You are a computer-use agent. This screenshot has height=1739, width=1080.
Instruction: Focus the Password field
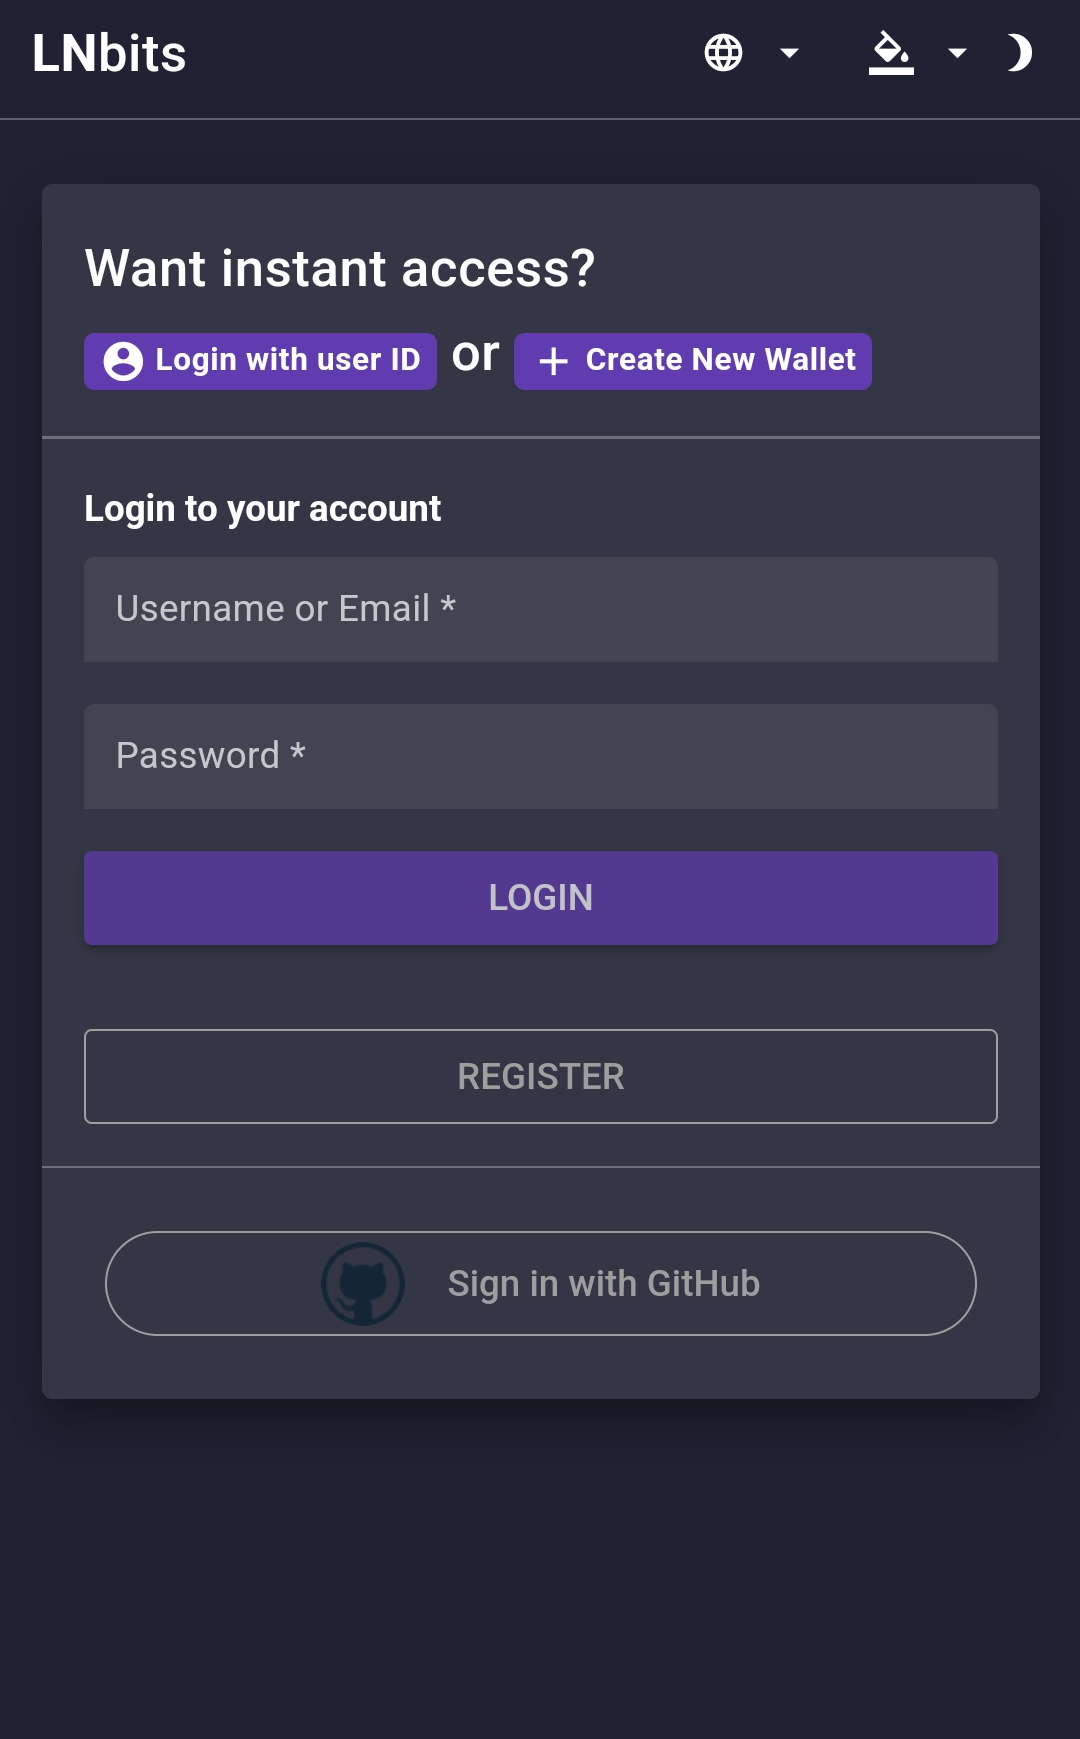click(x=541, y=756)
